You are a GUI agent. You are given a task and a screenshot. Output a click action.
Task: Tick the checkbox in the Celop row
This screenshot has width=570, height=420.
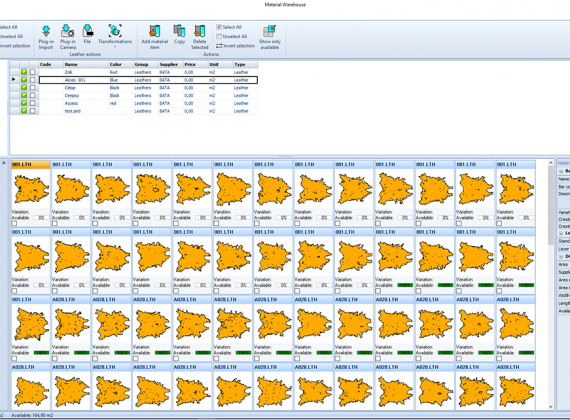click(32, 88)
